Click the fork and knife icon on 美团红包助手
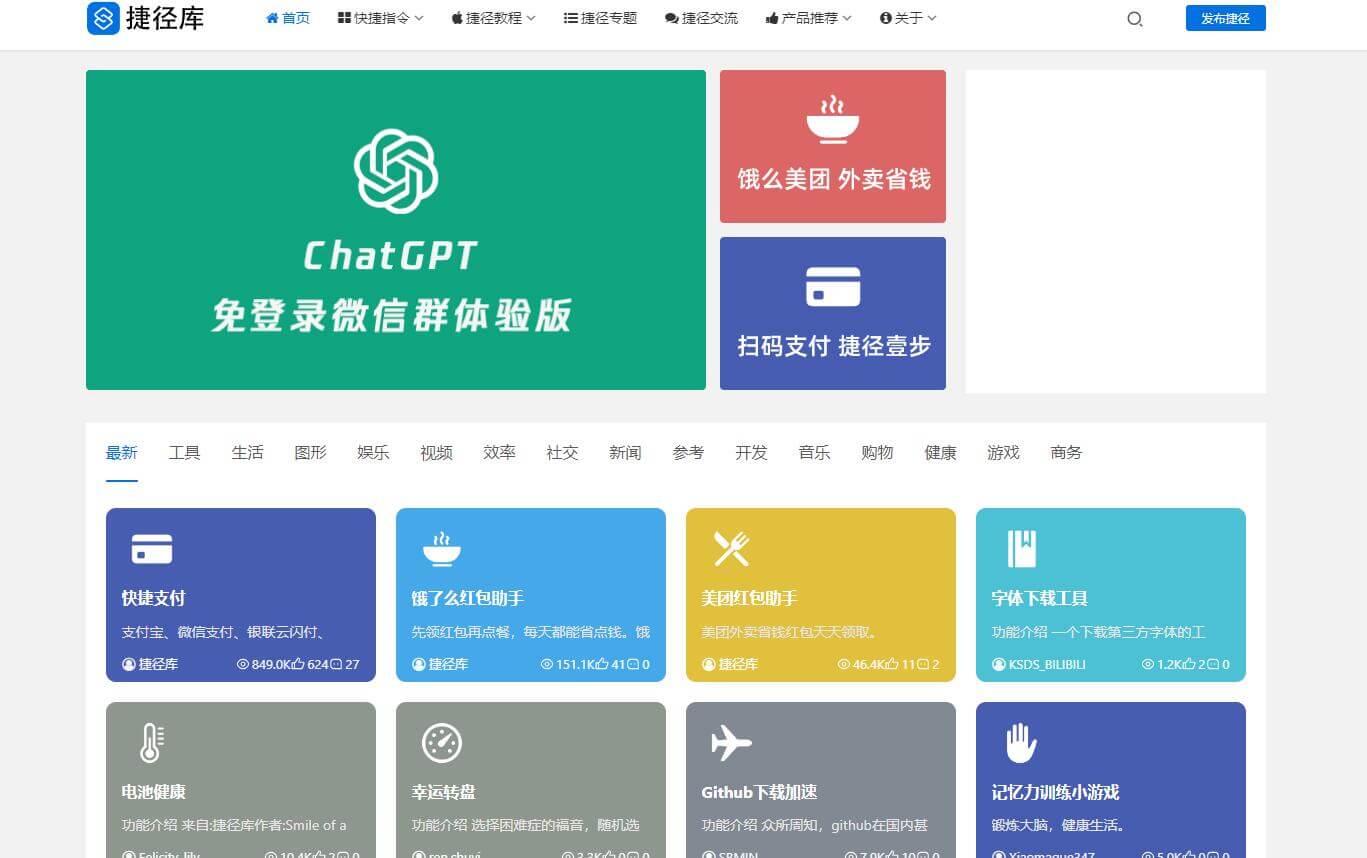Viewport: 1367px width, 858px height. coord(731,549)
